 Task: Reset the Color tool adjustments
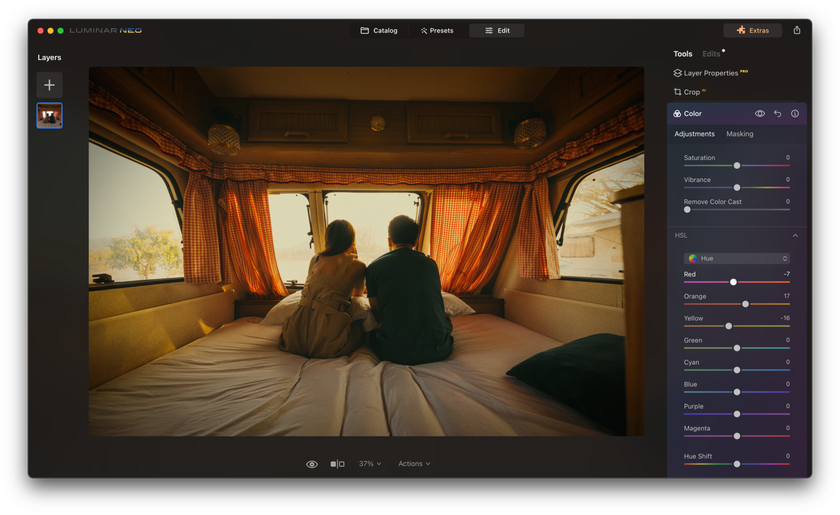[x=777, y=114]
